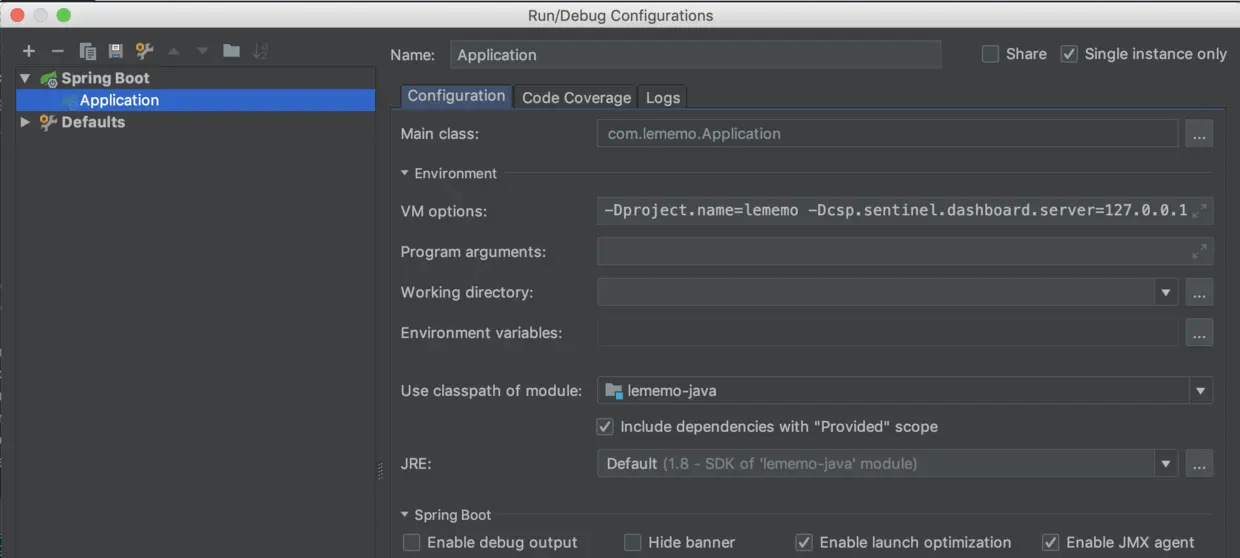Viewport: 1240px width, 558px height.
Task: Open the Logs tab
Action: tap(662, 98)
